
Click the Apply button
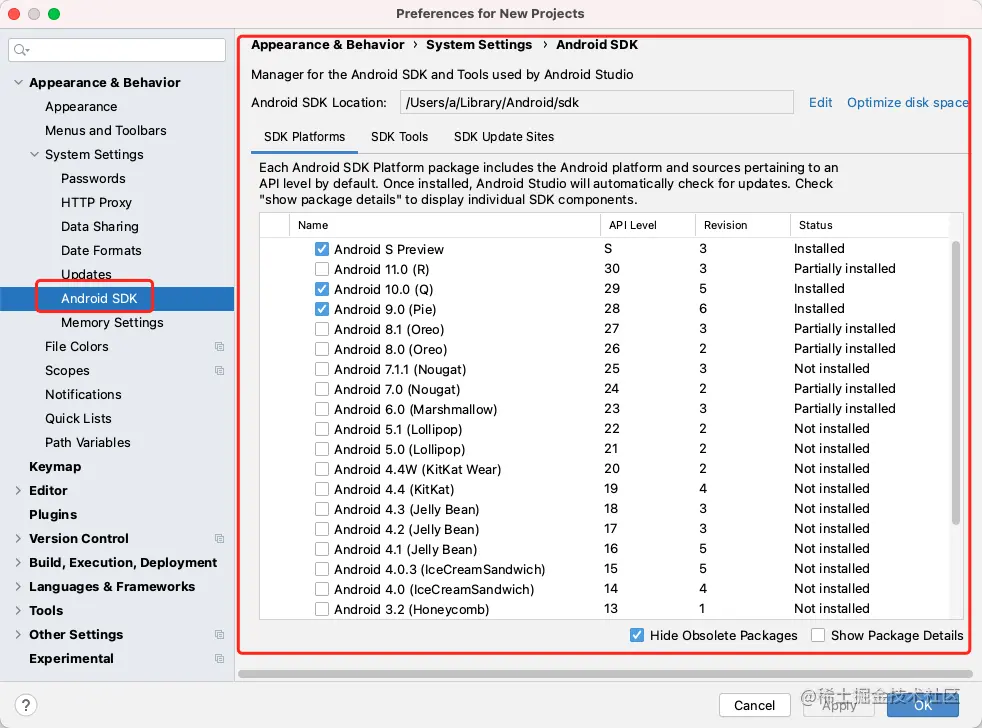tap(839, 705)
